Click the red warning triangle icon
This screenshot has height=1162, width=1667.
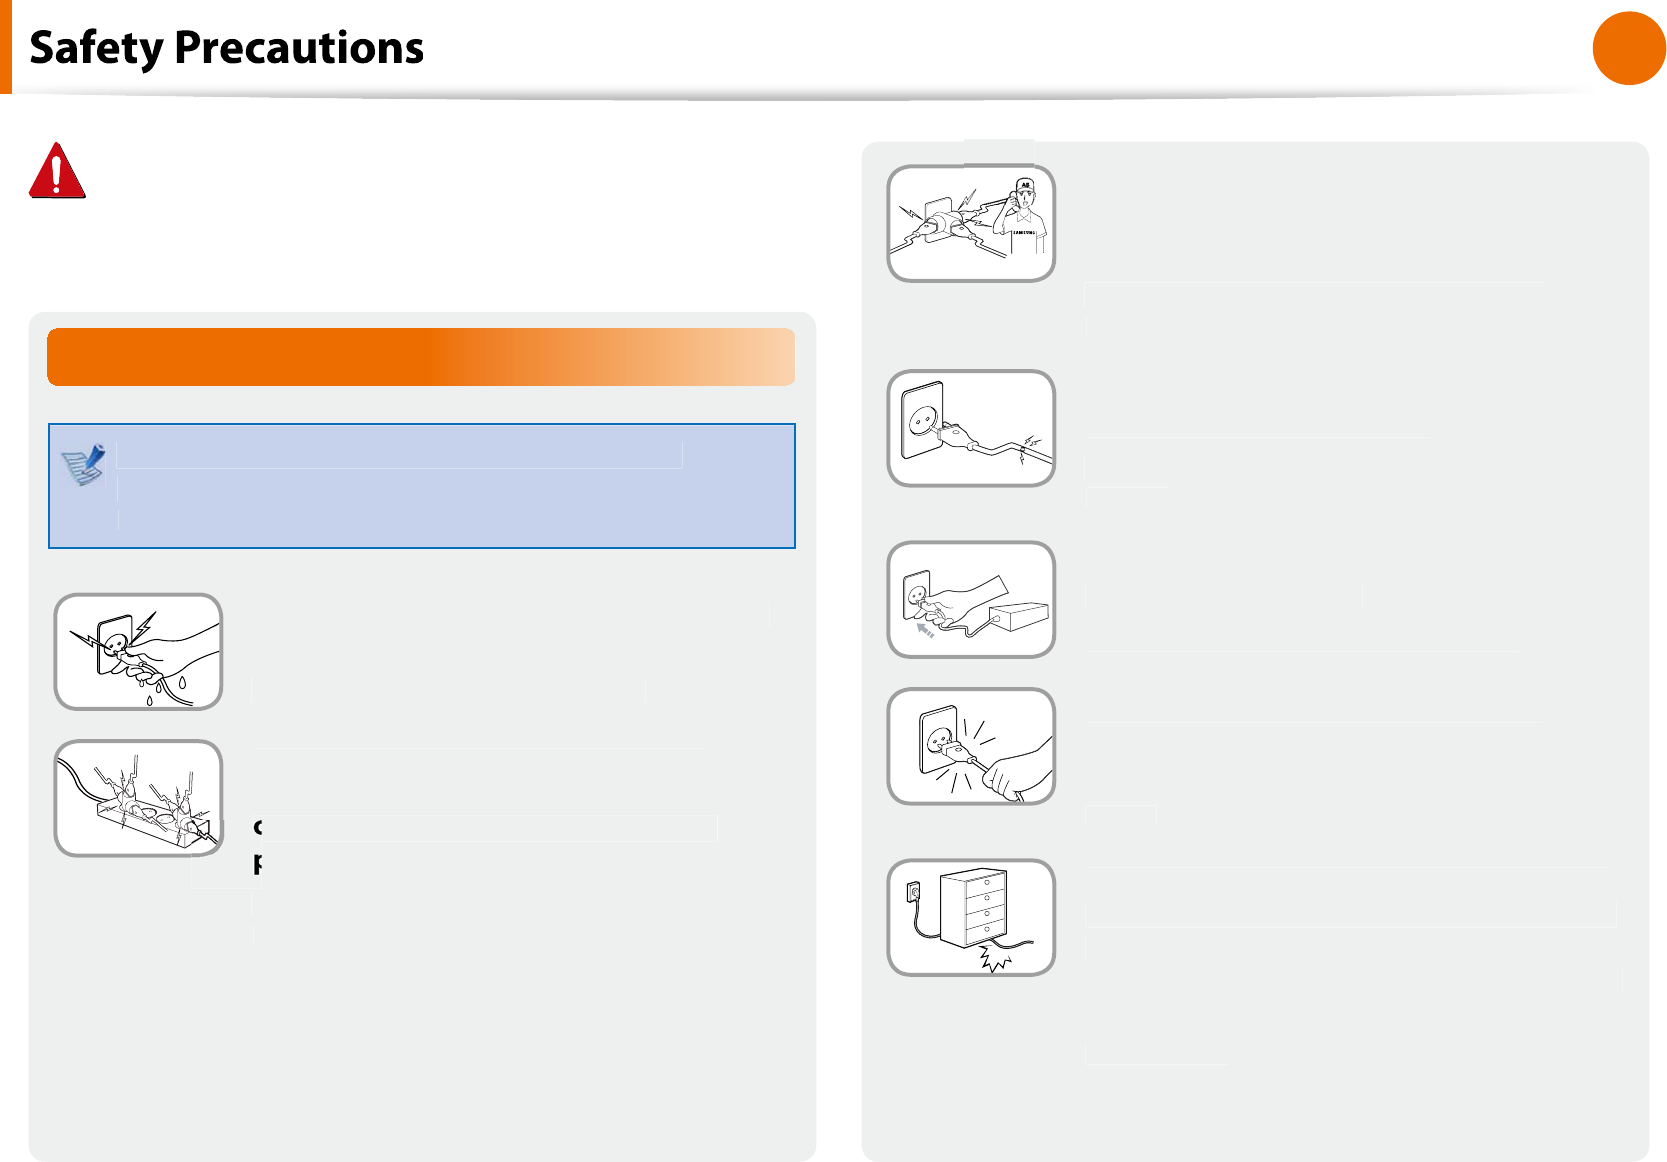point(57,171)
